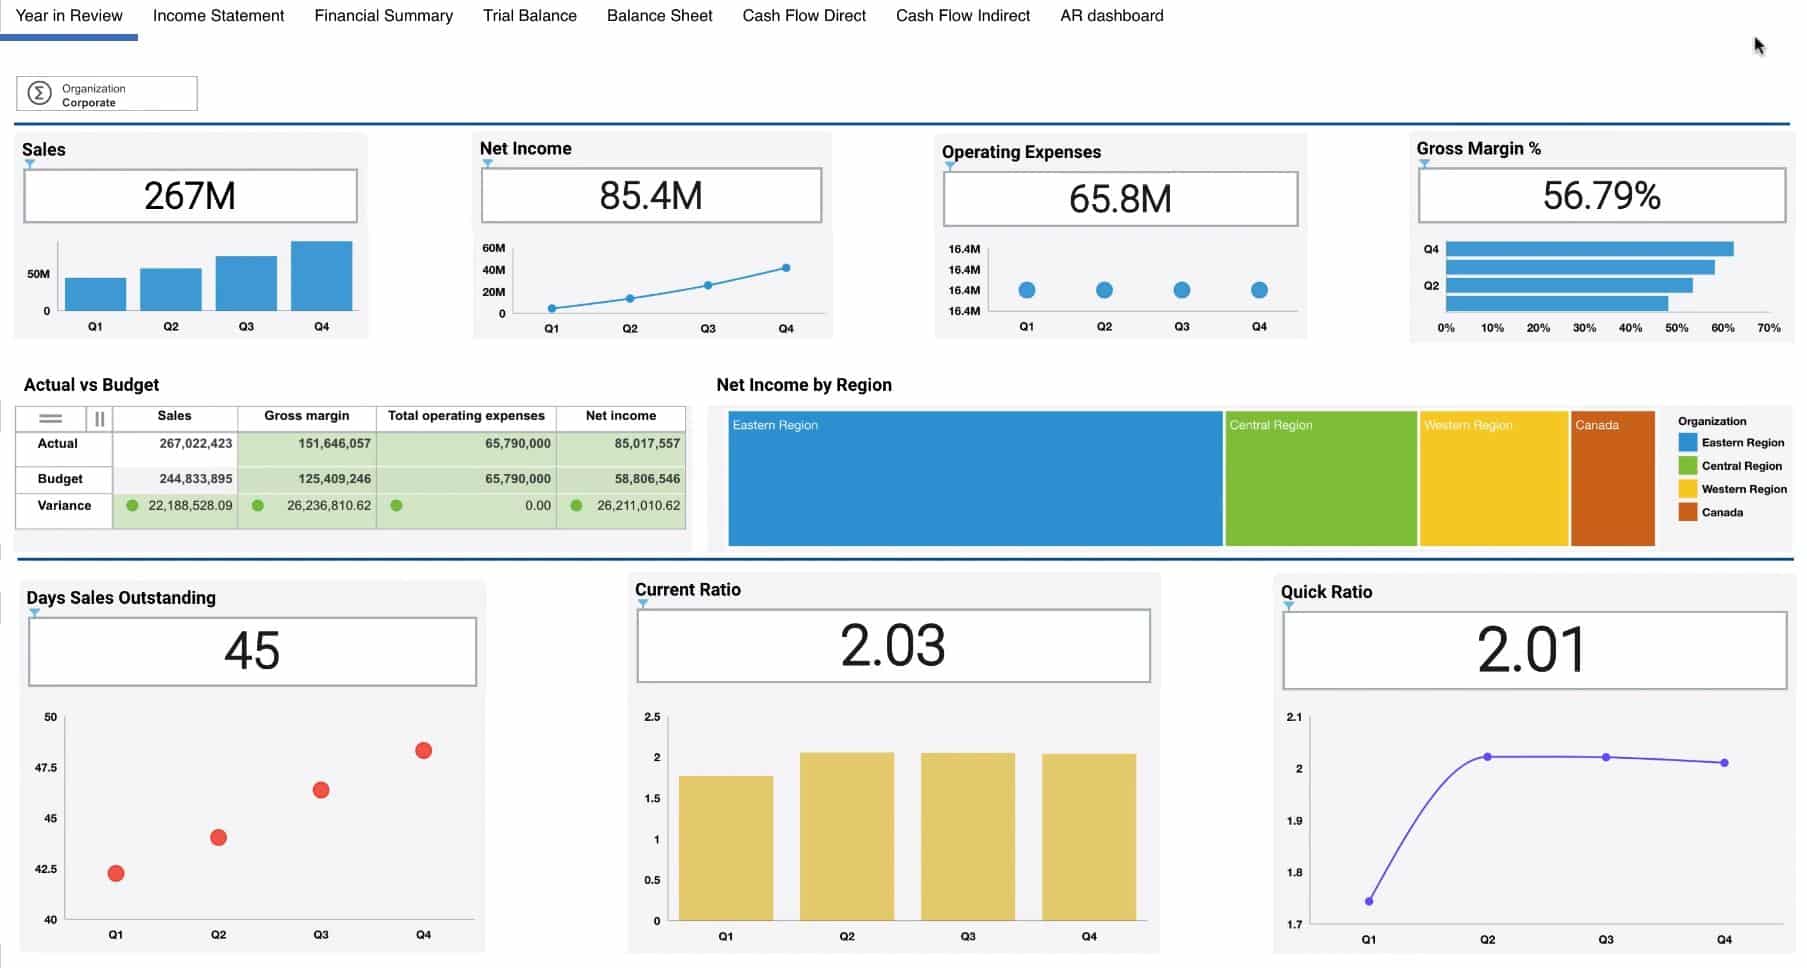
Task: Click the filter icon on the Sales tile
Action: point(30,164)
